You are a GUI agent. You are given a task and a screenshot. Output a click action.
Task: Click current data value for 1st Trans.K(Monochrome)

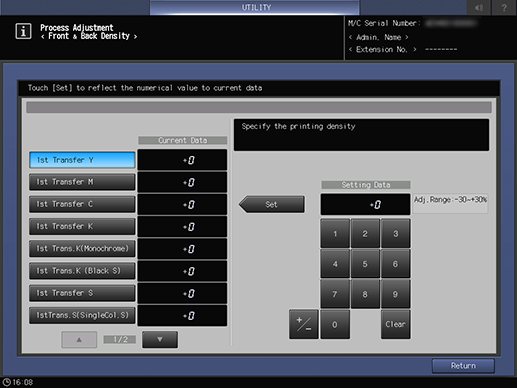(x=182, y=249)
